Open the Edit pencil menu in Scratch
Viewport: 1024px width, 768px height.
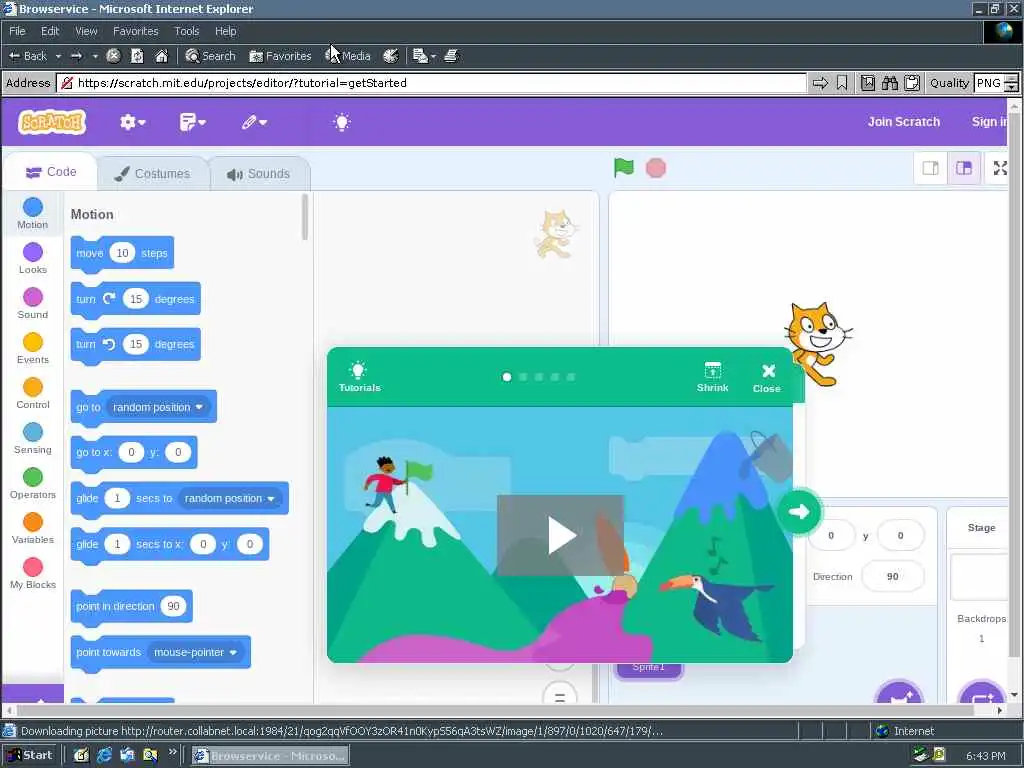pyautogui.click(x=253, y=122)
